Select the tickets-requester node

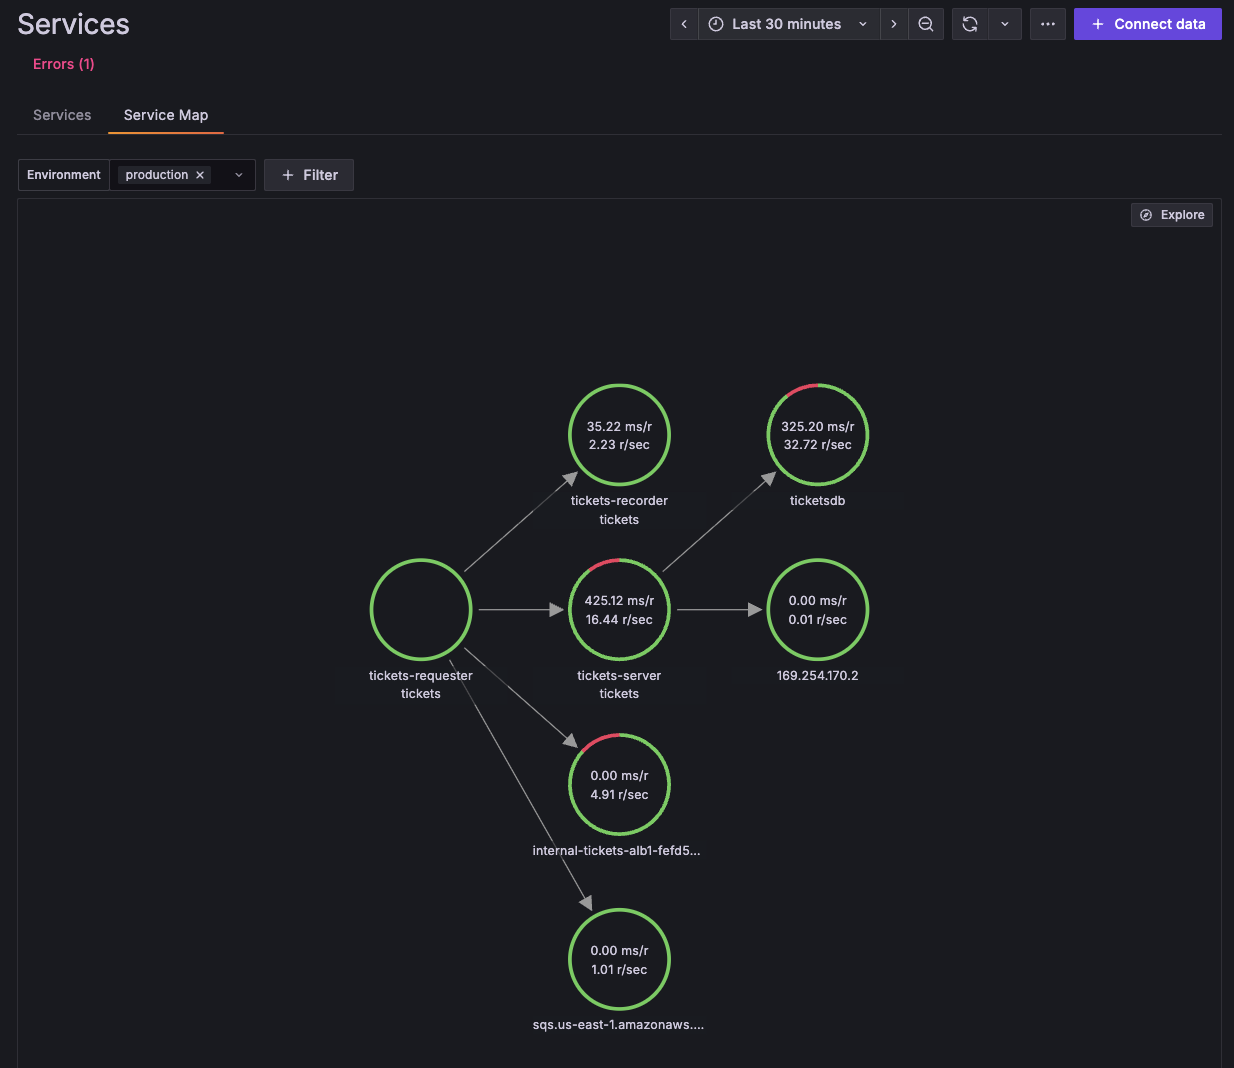pos(421,610)
